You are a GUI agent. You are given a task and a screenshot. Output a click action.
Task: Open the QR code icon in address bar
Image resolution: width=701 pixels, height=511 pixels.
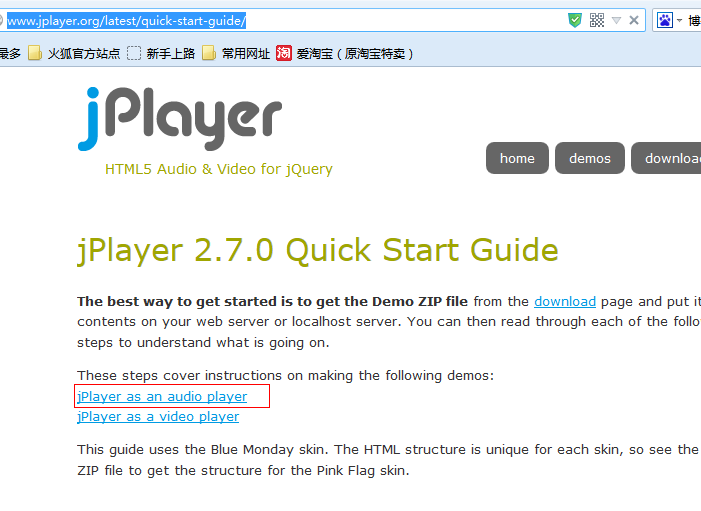point(597,20)
